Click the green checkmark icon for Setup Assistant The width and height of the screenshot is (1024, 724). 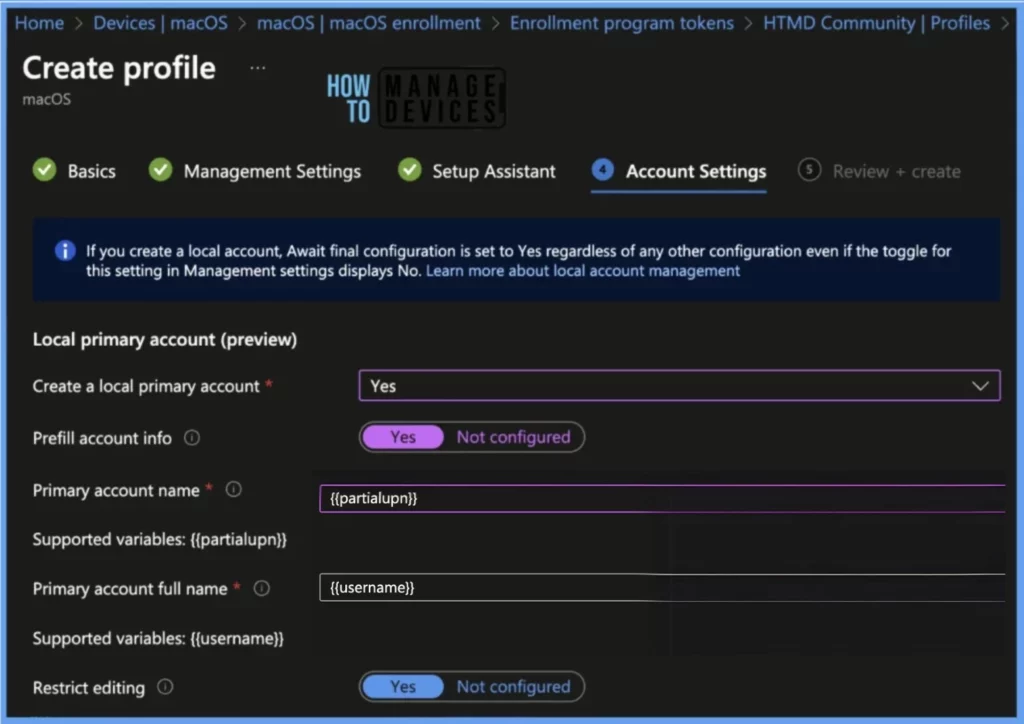click(x=409, y=171)
